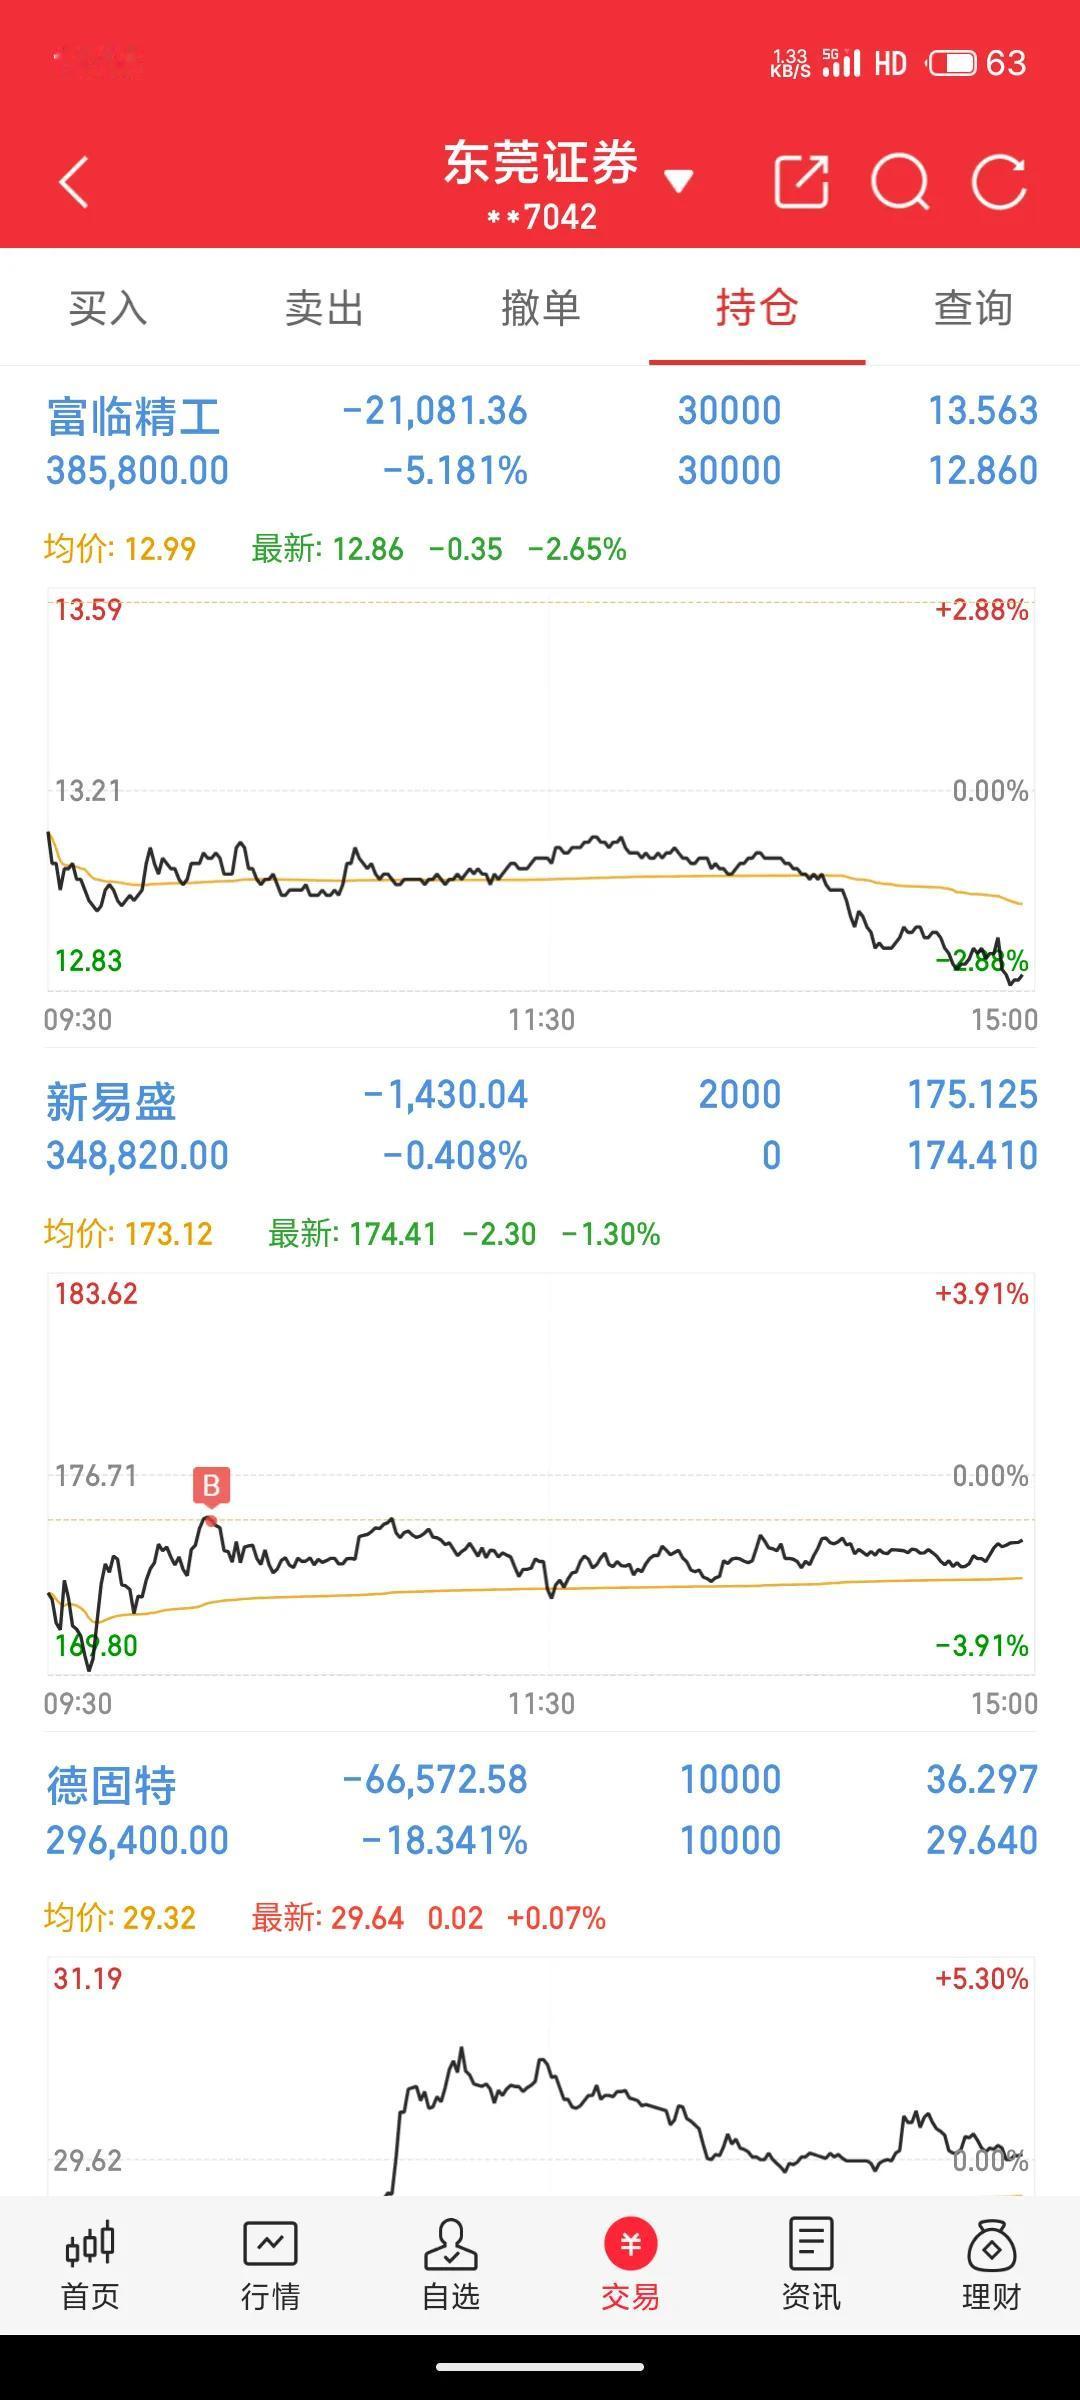
Task: Open the 撤单 tab
Action: (541, 308)
